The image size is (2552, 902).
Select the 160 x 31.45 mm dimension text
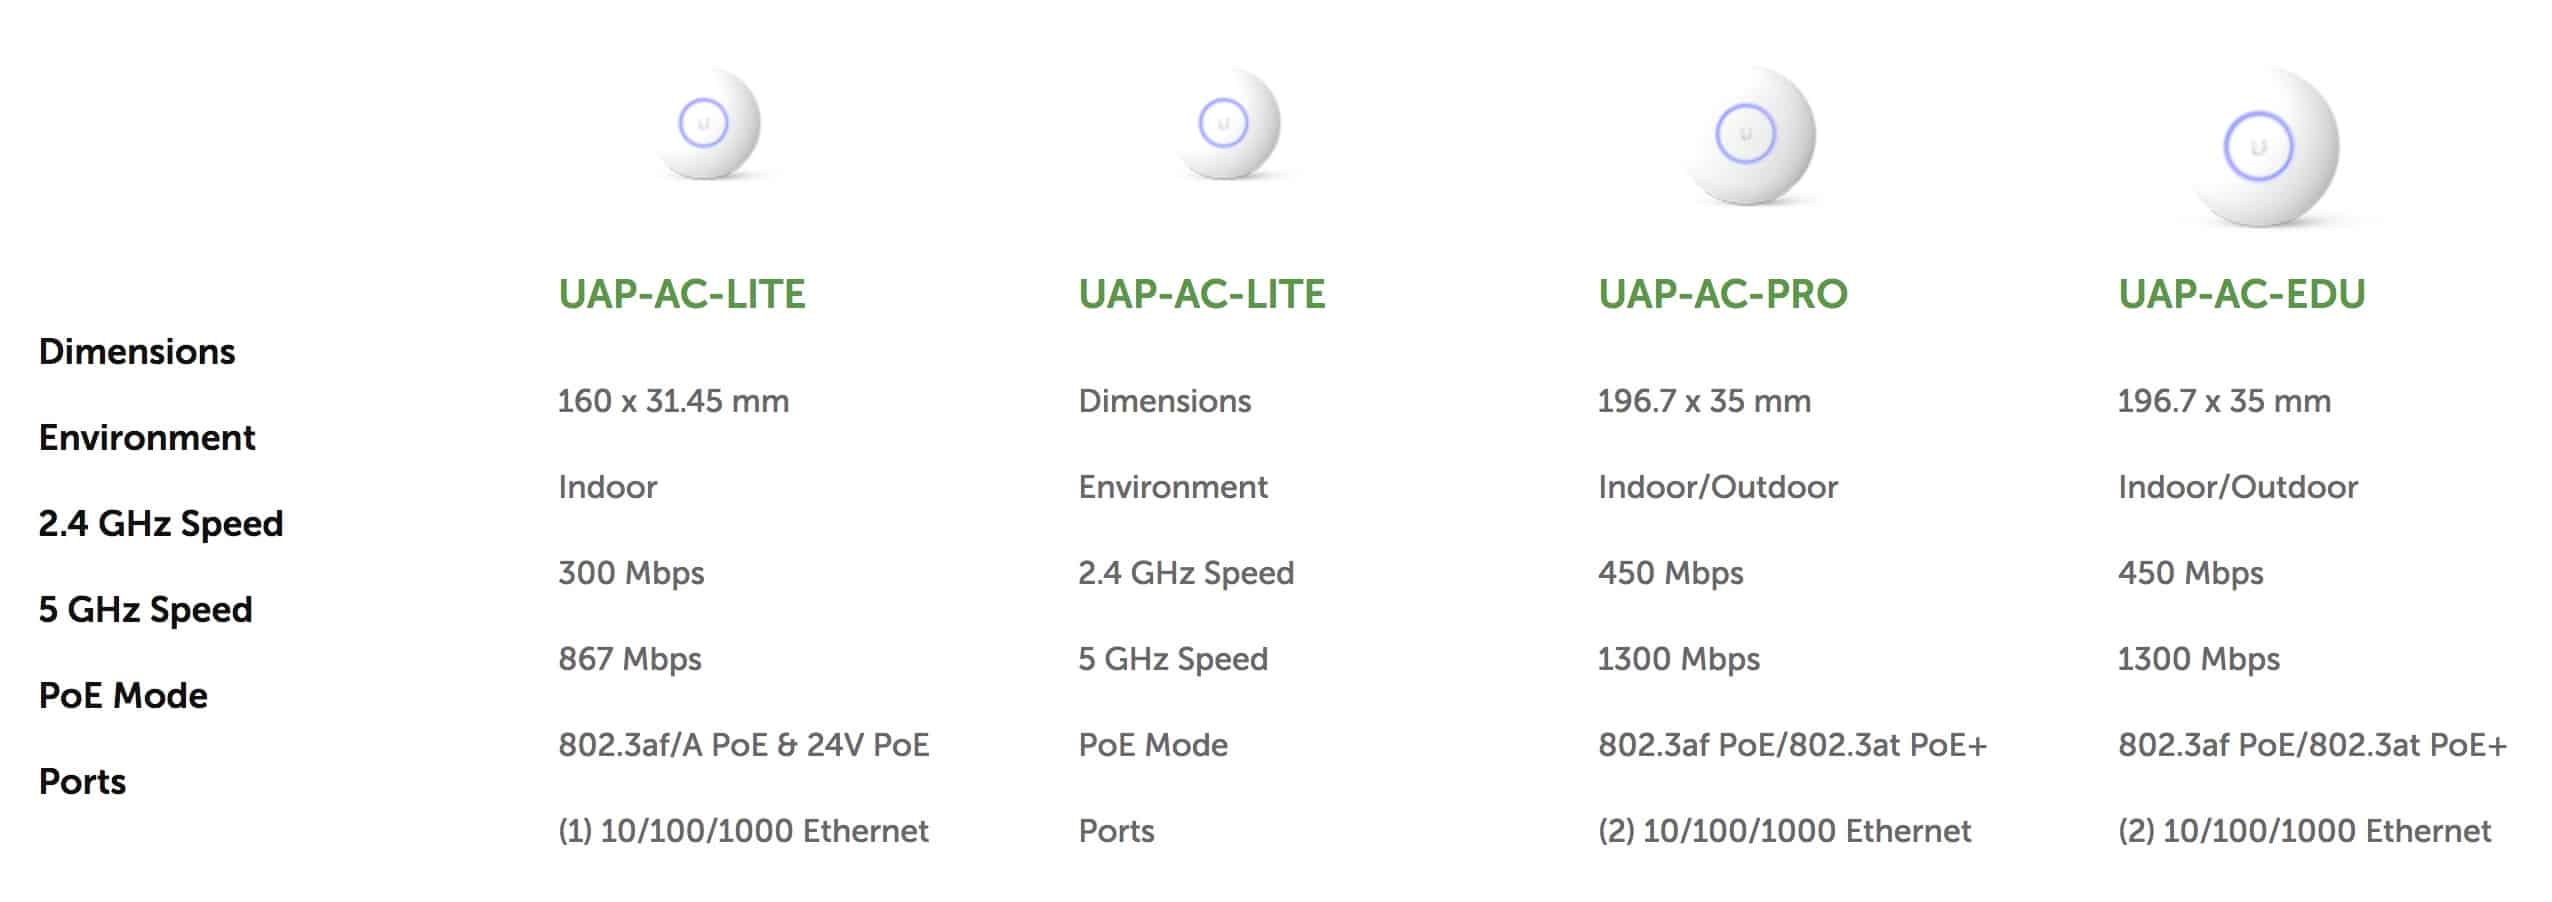(673, 401)
